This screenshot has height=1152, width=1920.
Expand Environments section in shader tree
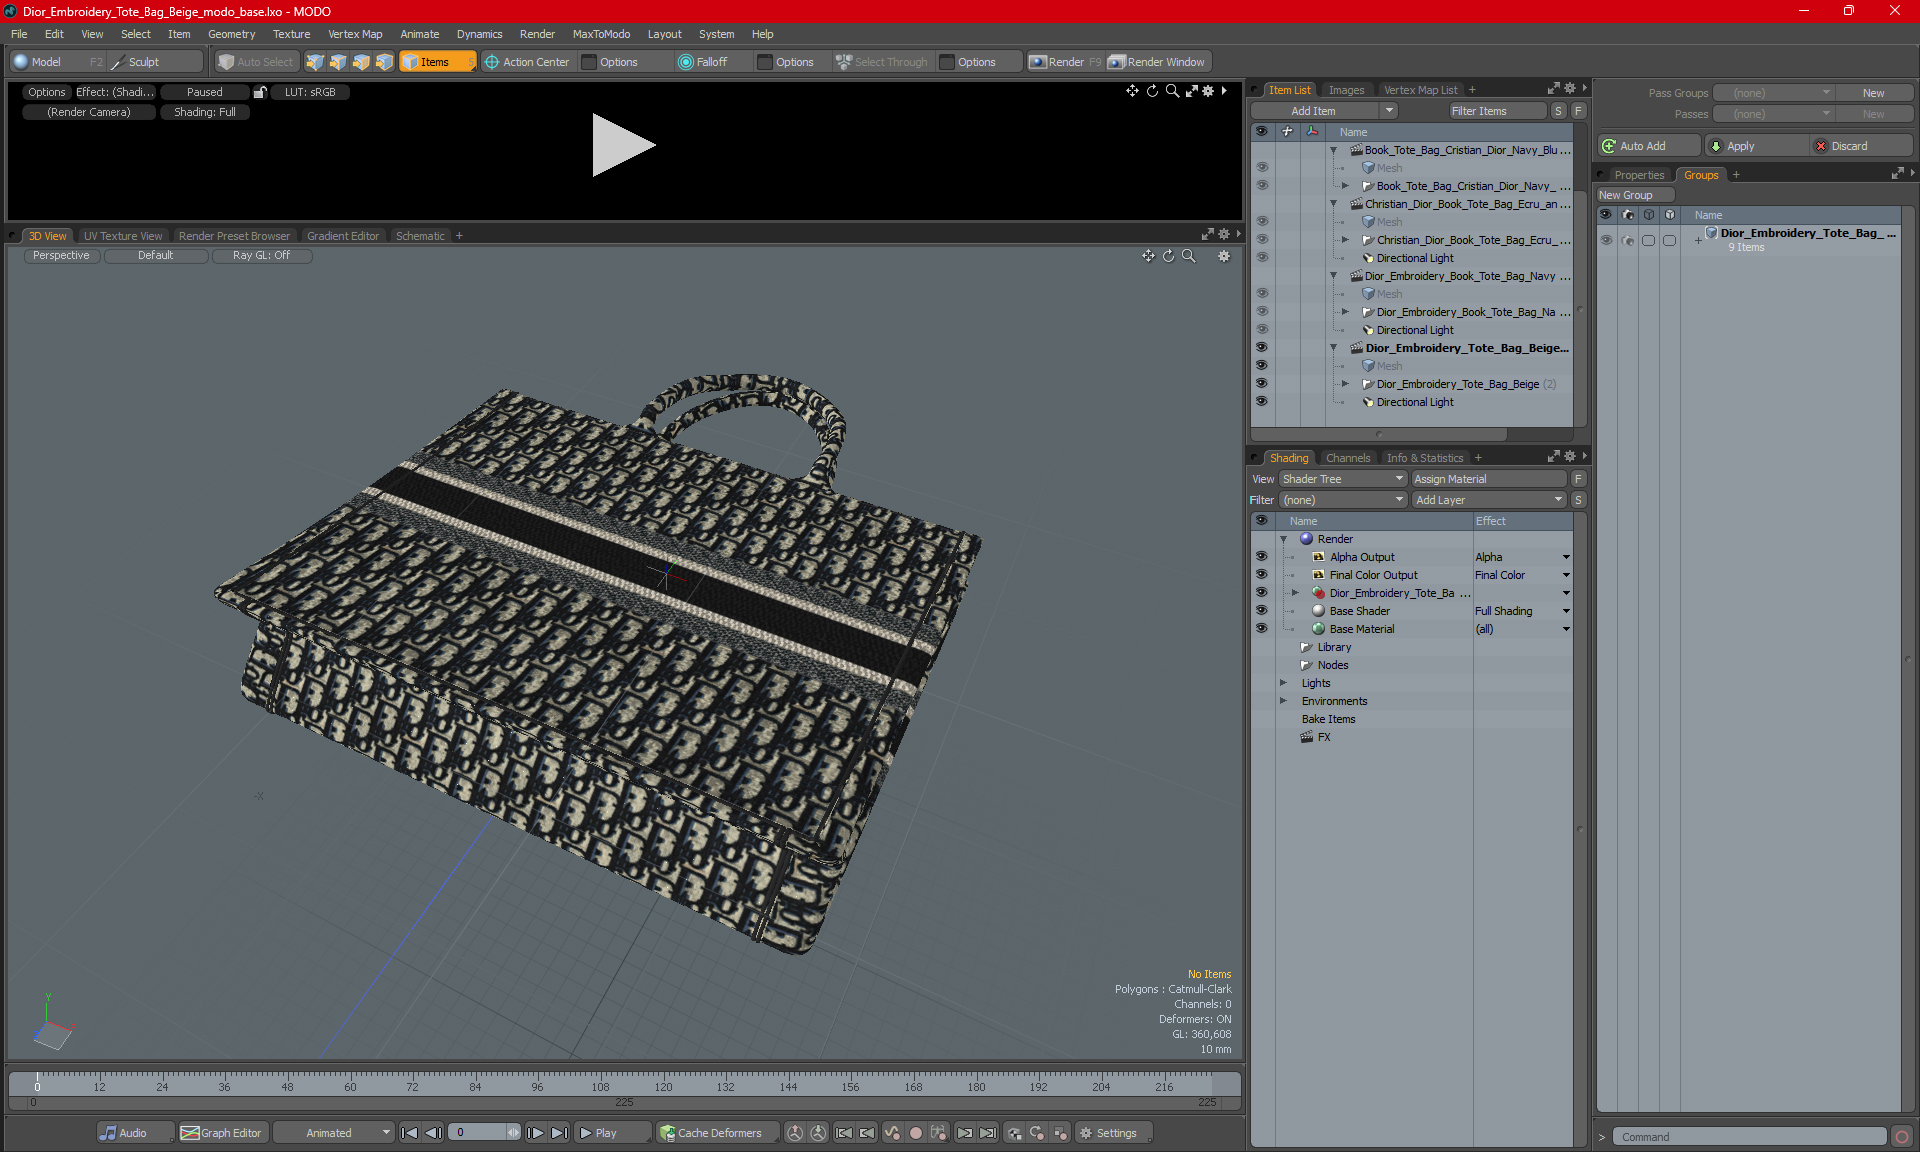[x=1284, y=701]
